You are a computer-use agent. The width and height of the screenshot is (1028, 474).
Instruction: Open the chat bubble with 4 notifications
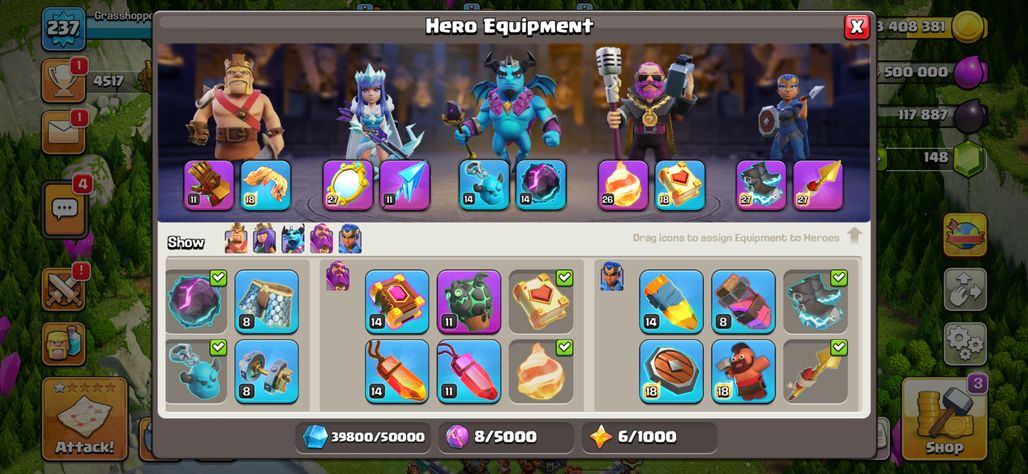[64, 210]
